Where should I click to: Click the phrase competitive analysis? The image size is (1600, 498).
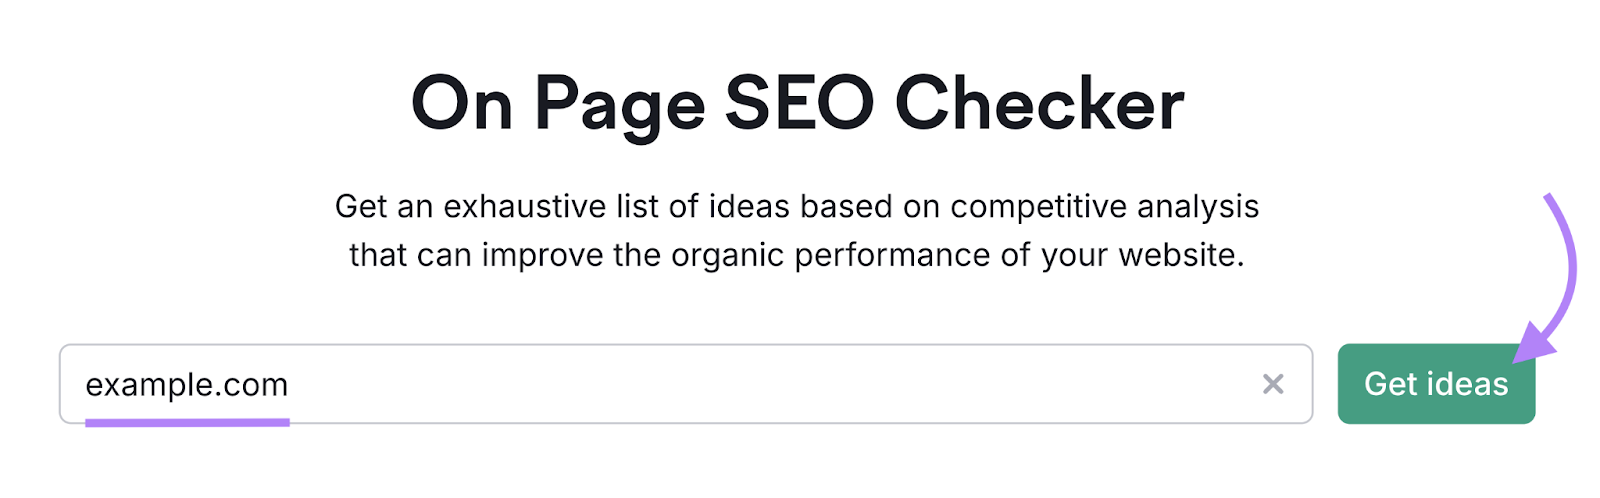pyautogui.click(x=1104, y=206)
